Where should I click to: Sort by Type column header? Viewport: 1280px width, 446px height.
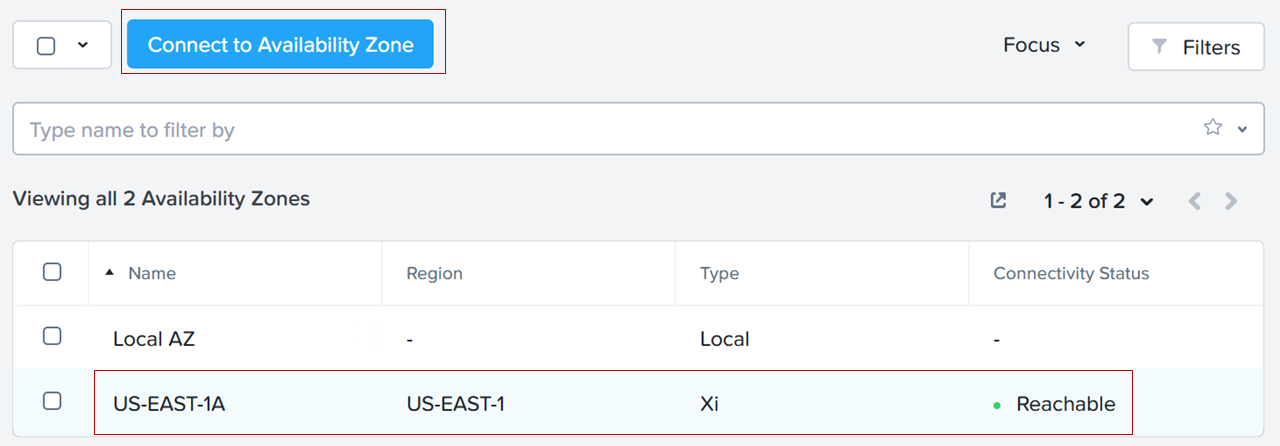tap(719, 273)
